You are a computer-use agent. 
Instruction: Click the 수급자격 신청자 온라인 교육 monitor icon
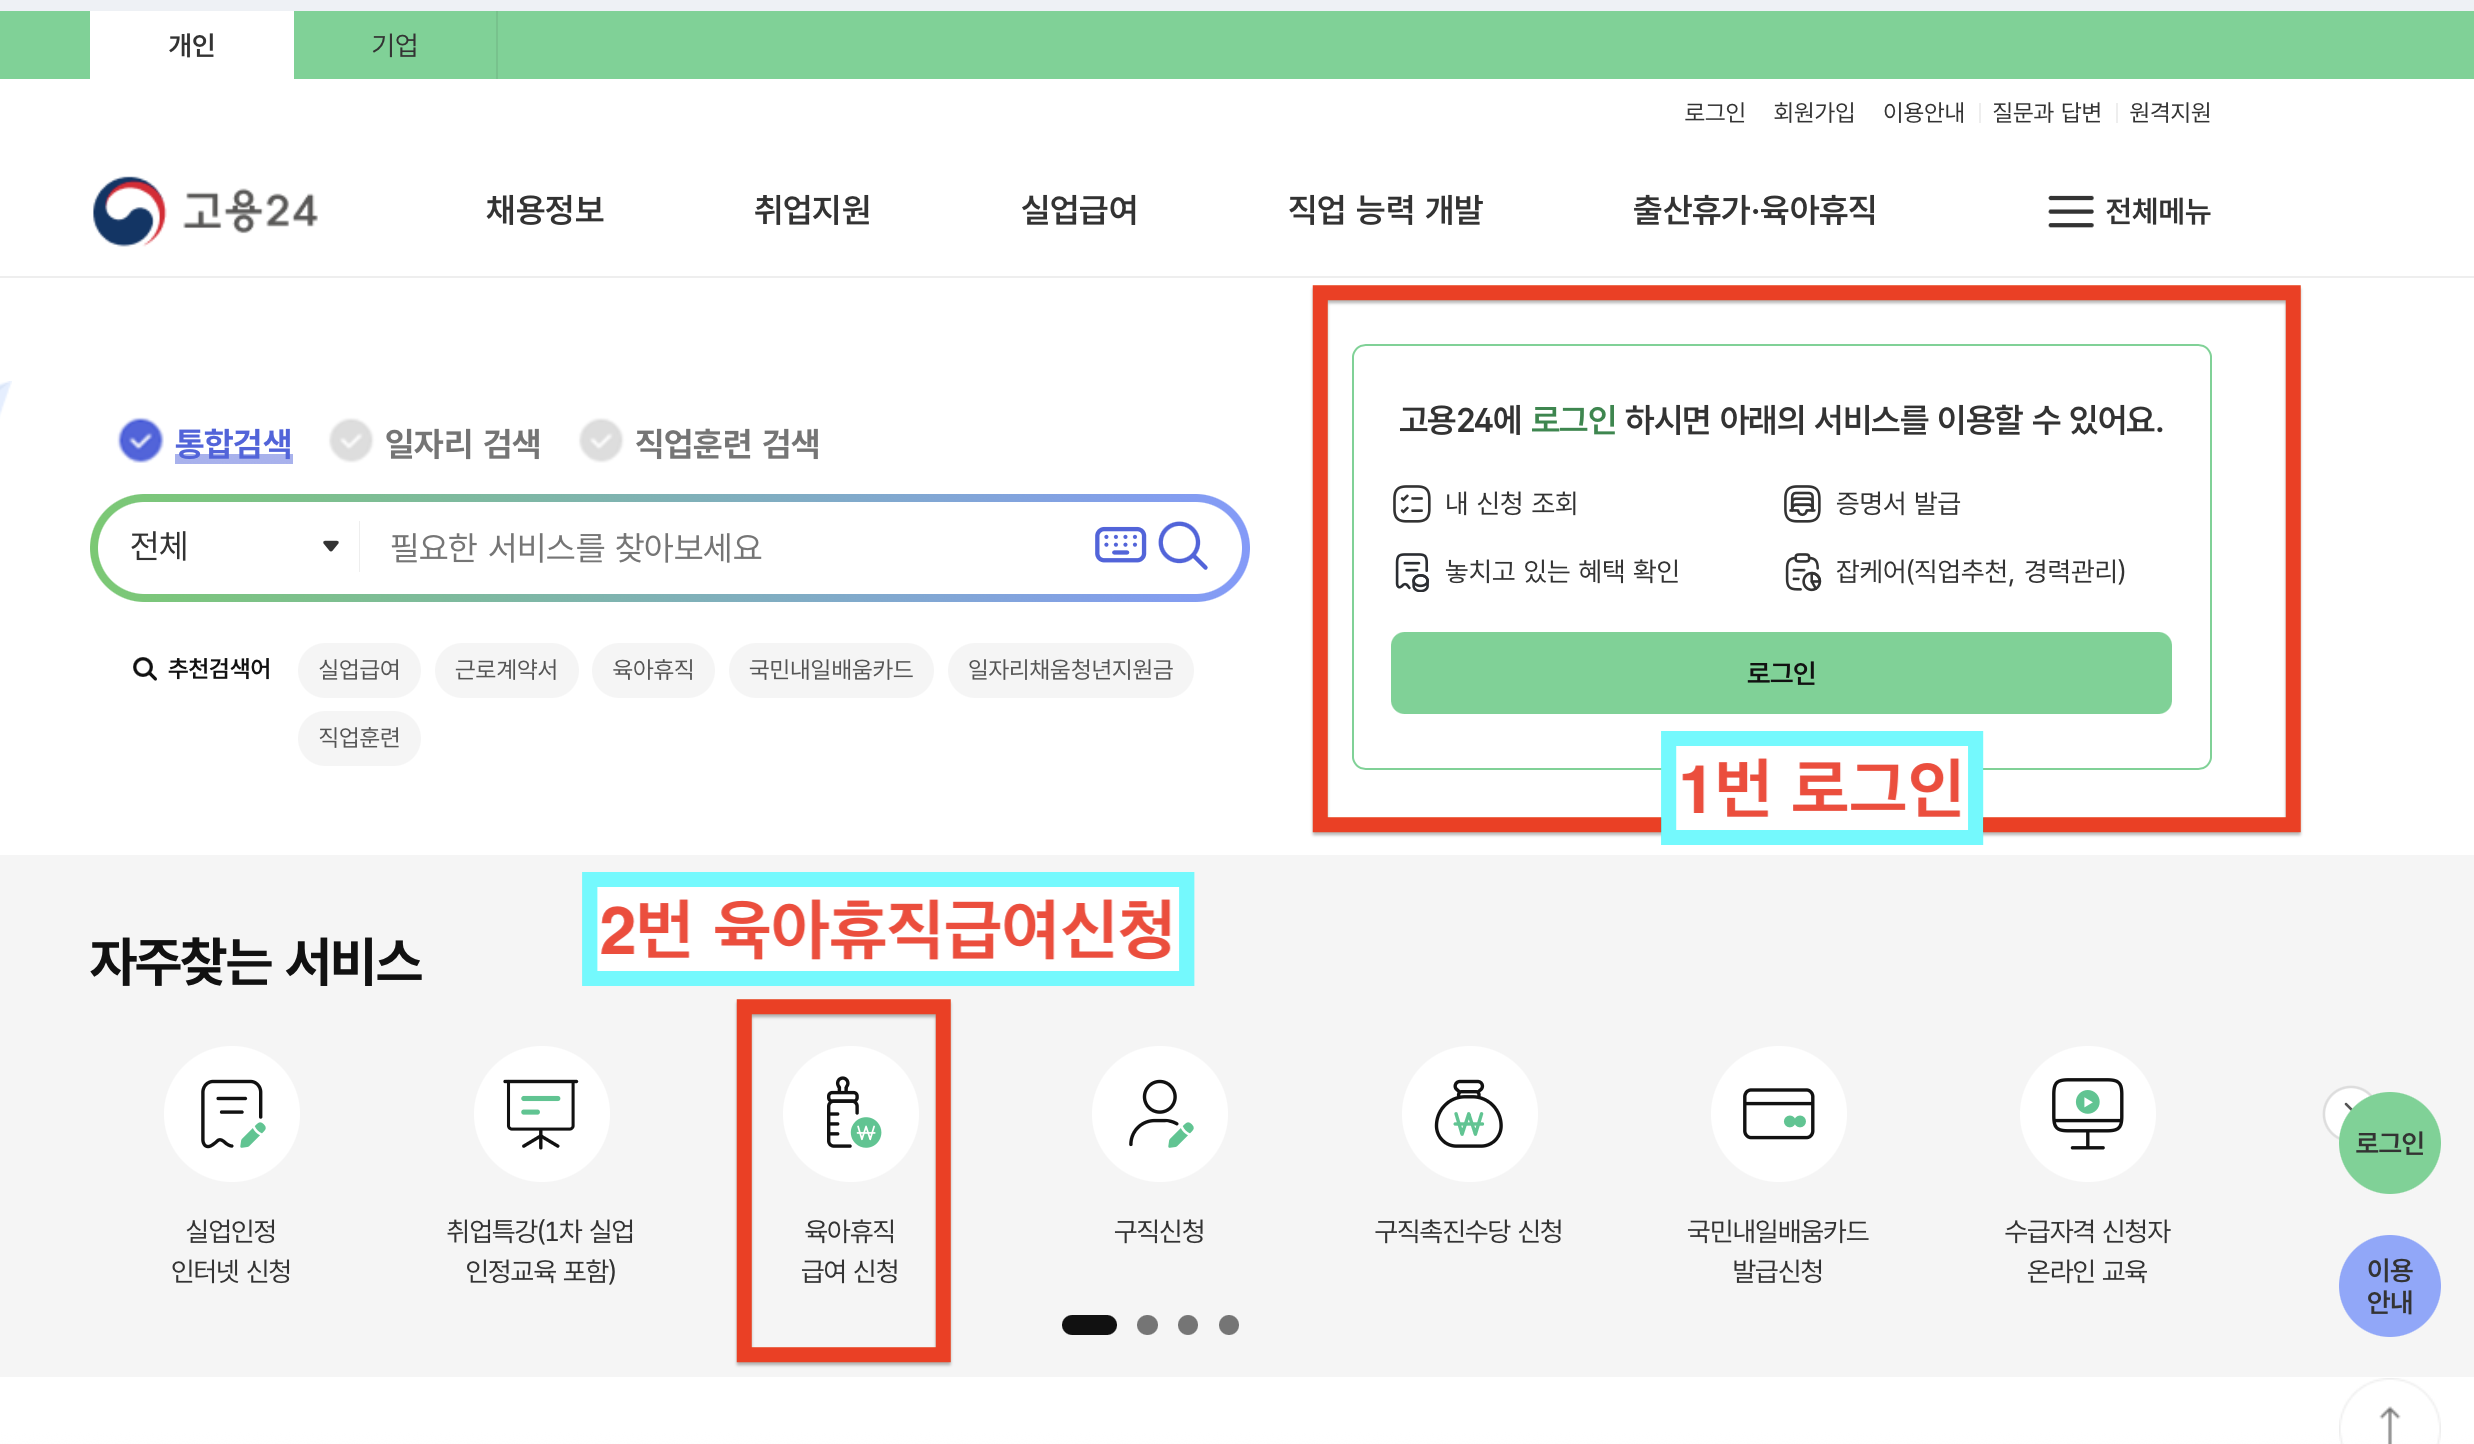coord(2087,1114)
